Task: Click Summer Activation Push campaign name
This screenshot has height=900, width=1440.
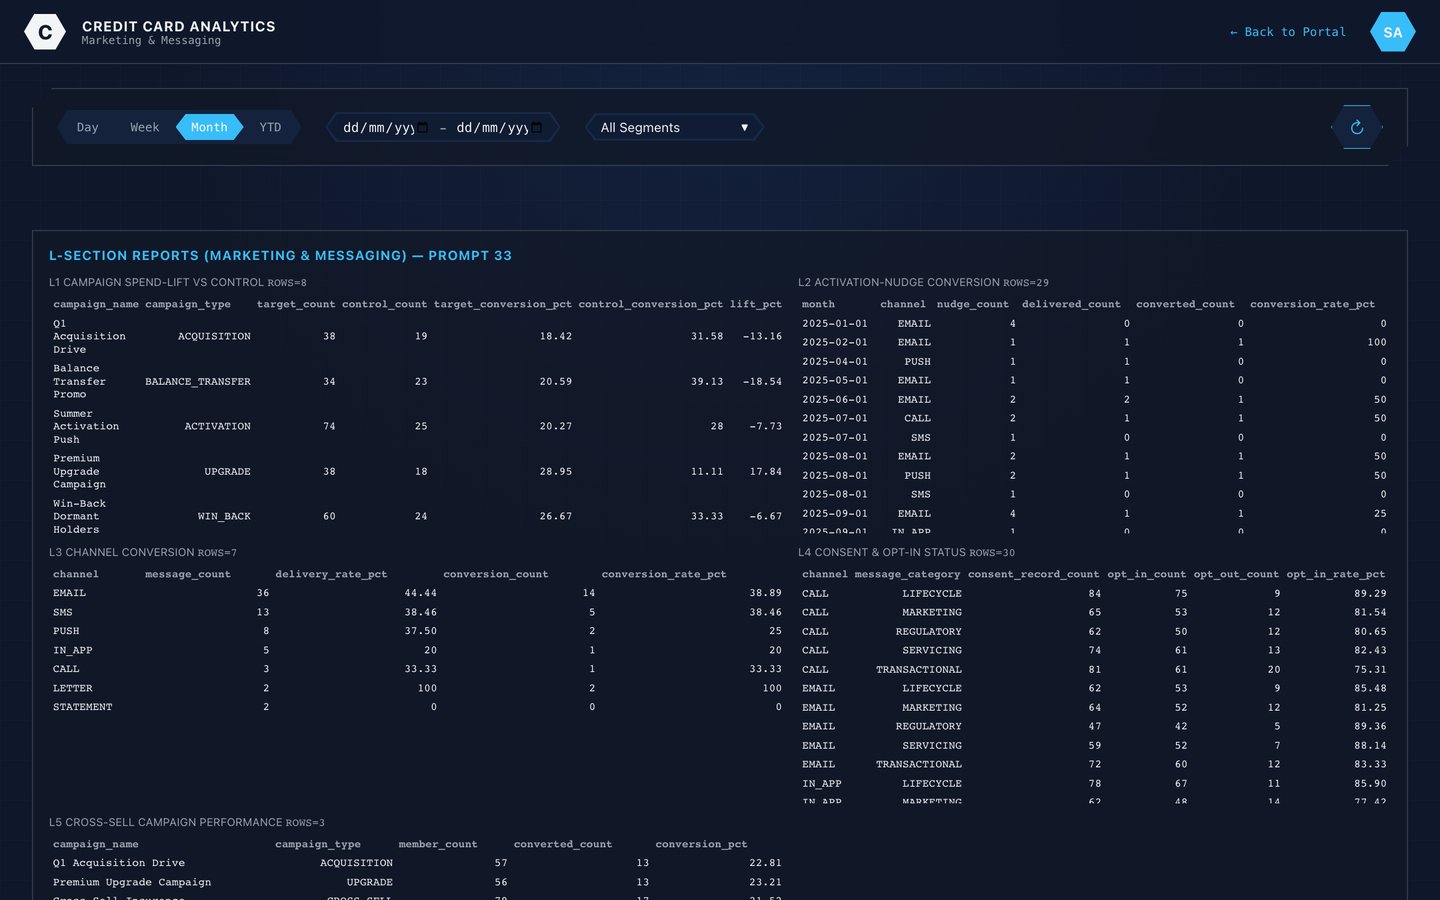Action: pos(86,427)
